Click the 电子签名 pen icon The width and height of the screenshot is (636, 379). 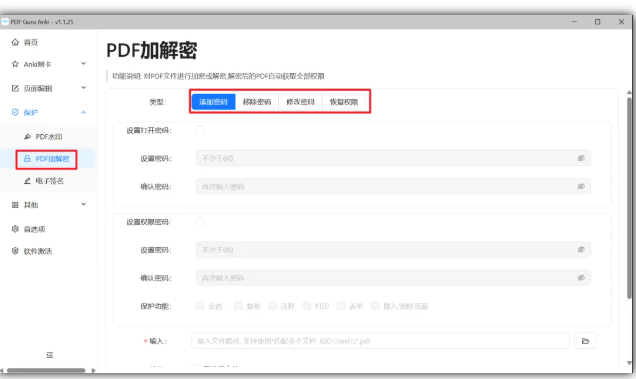tap(27, 181)
